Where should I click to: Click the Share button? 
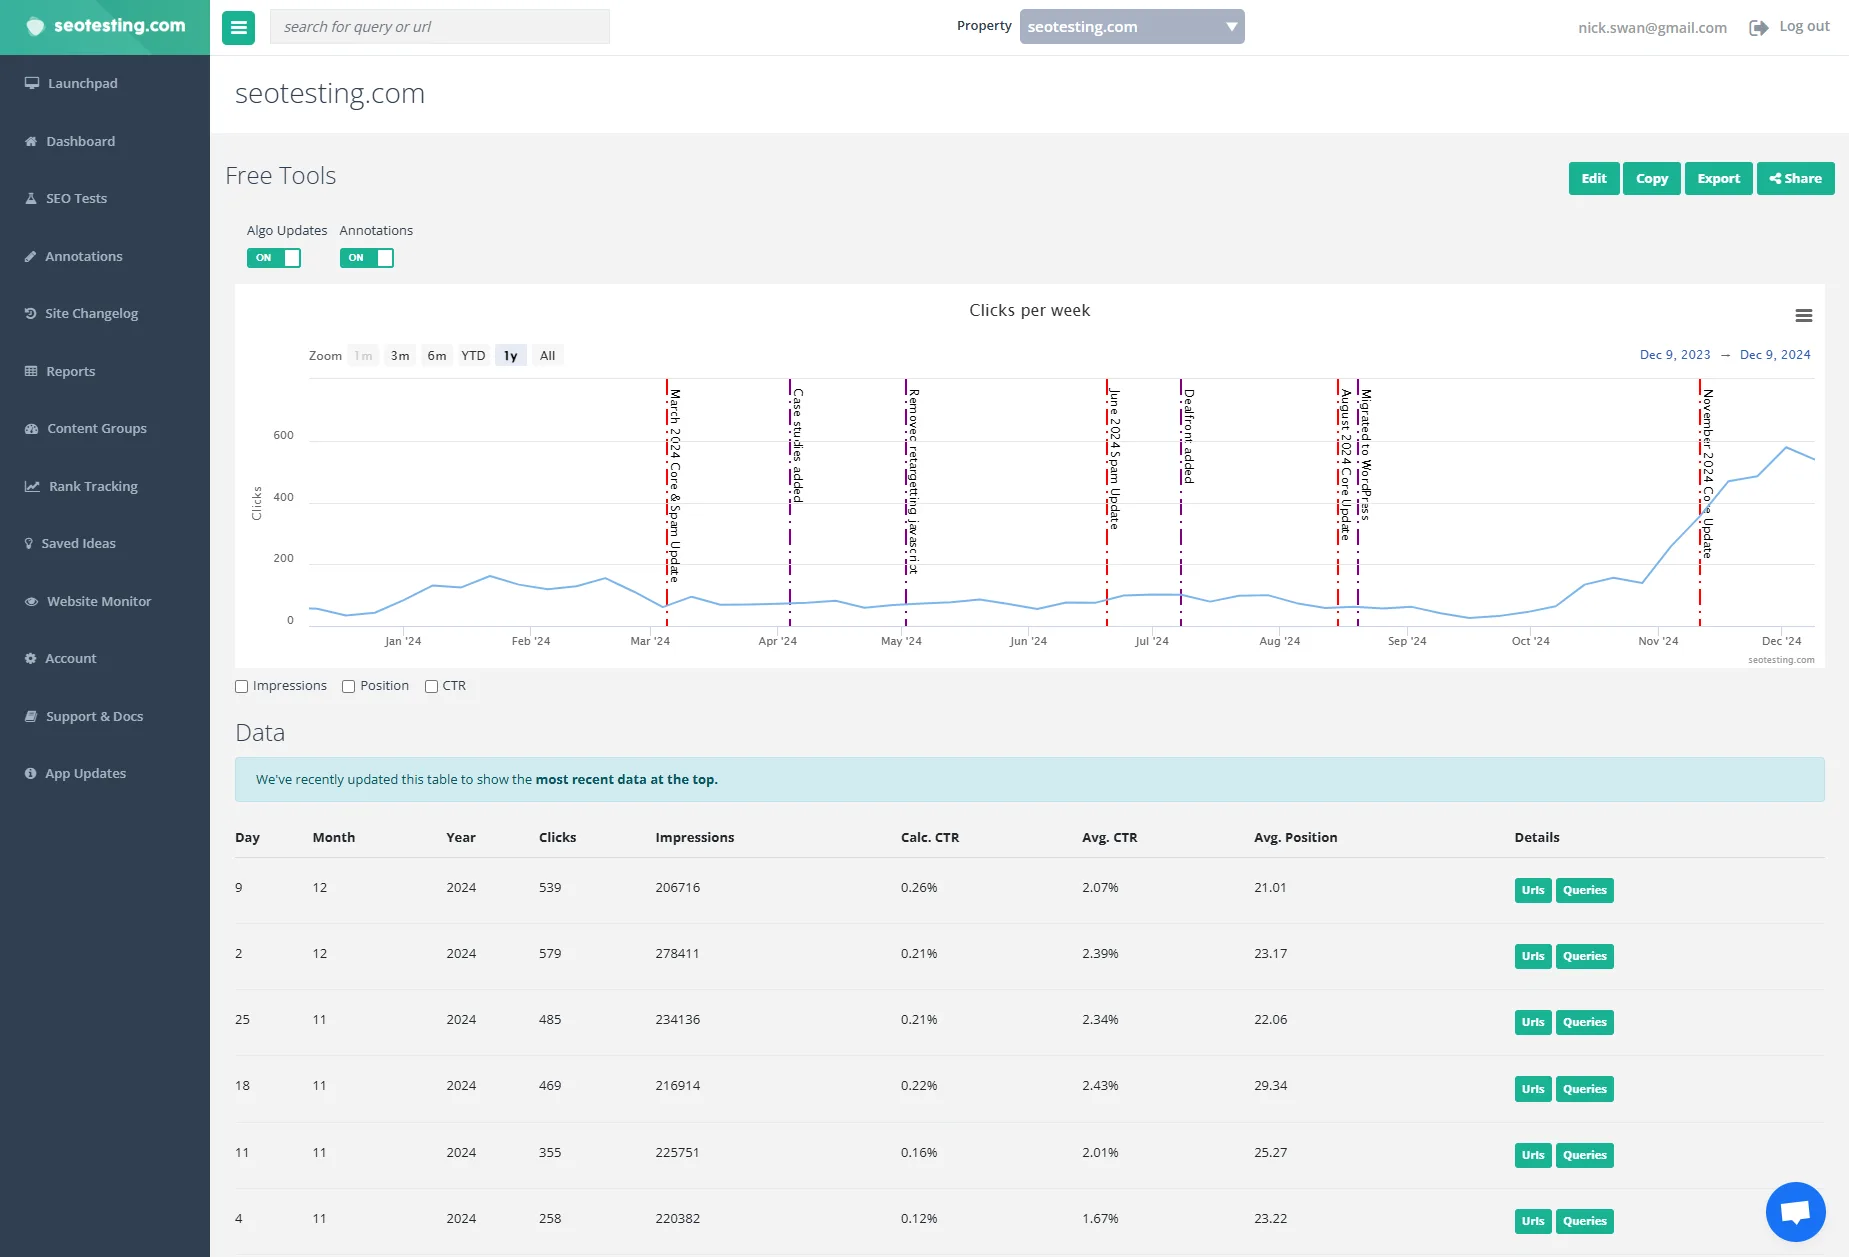[1795, 179]
